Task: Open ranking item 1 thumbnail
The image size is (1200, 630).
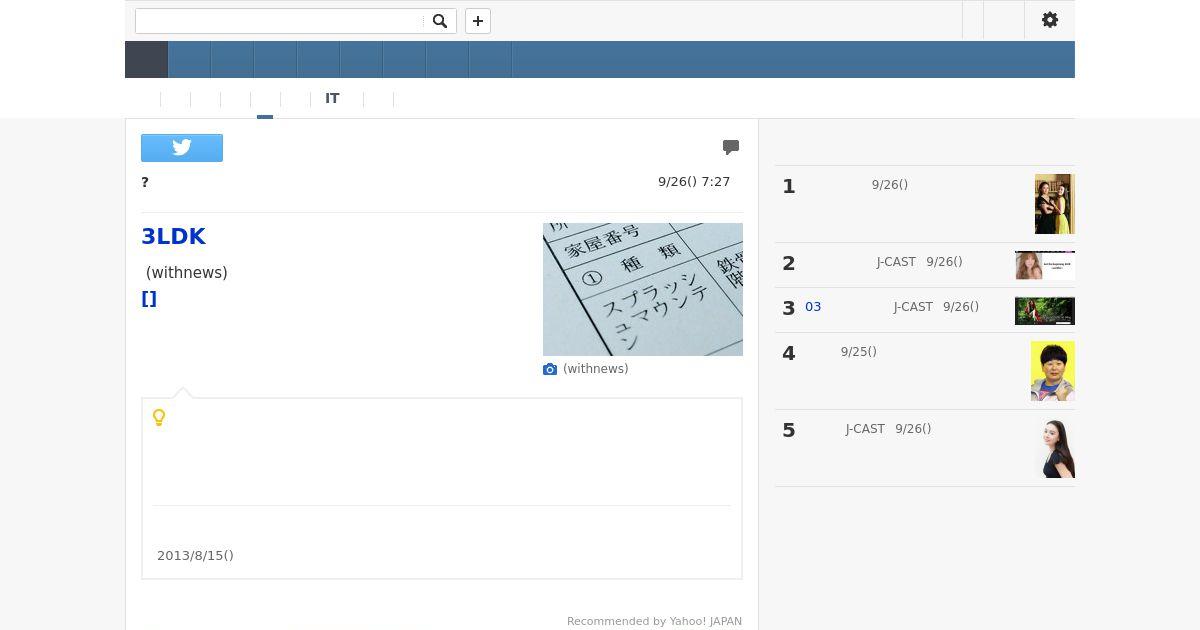Action: (x=1055, y=204)
